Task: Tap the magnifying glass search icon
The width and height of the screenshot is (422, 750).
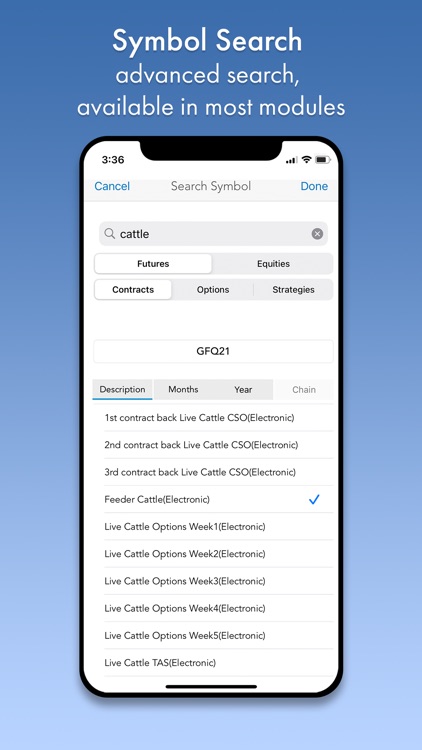Action: pos(110,233)
